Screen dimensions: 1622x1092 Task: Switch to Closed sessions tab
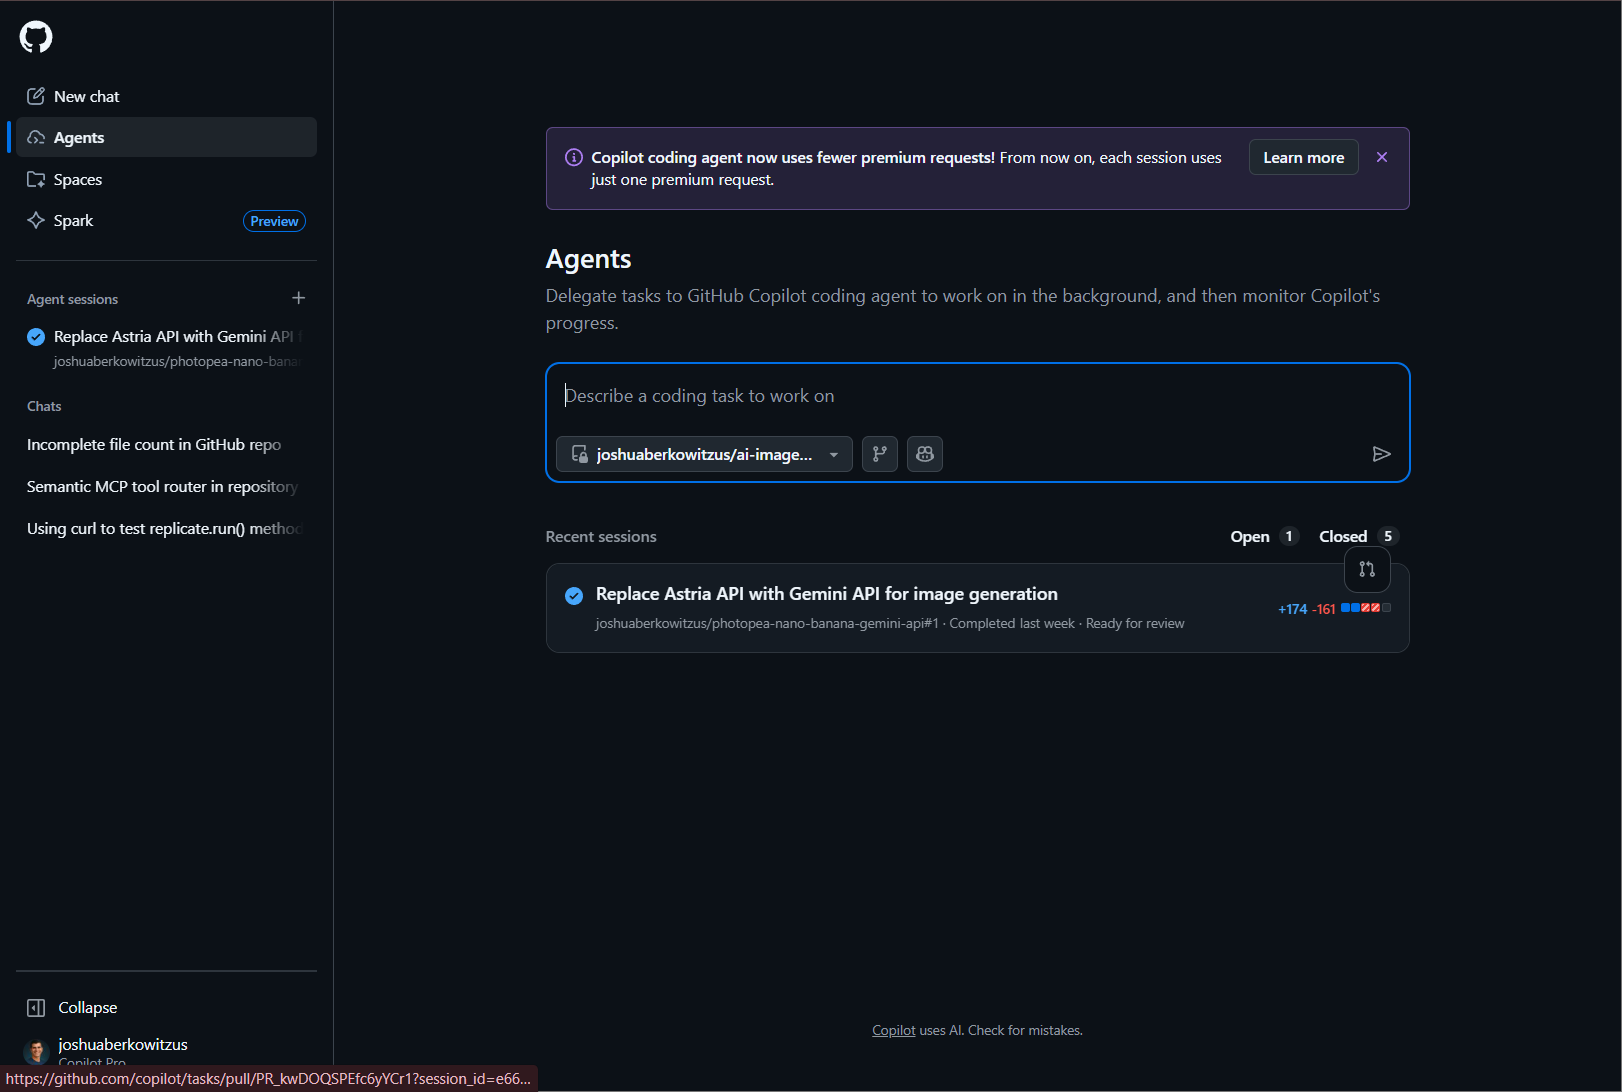(x=1355, y=537)
